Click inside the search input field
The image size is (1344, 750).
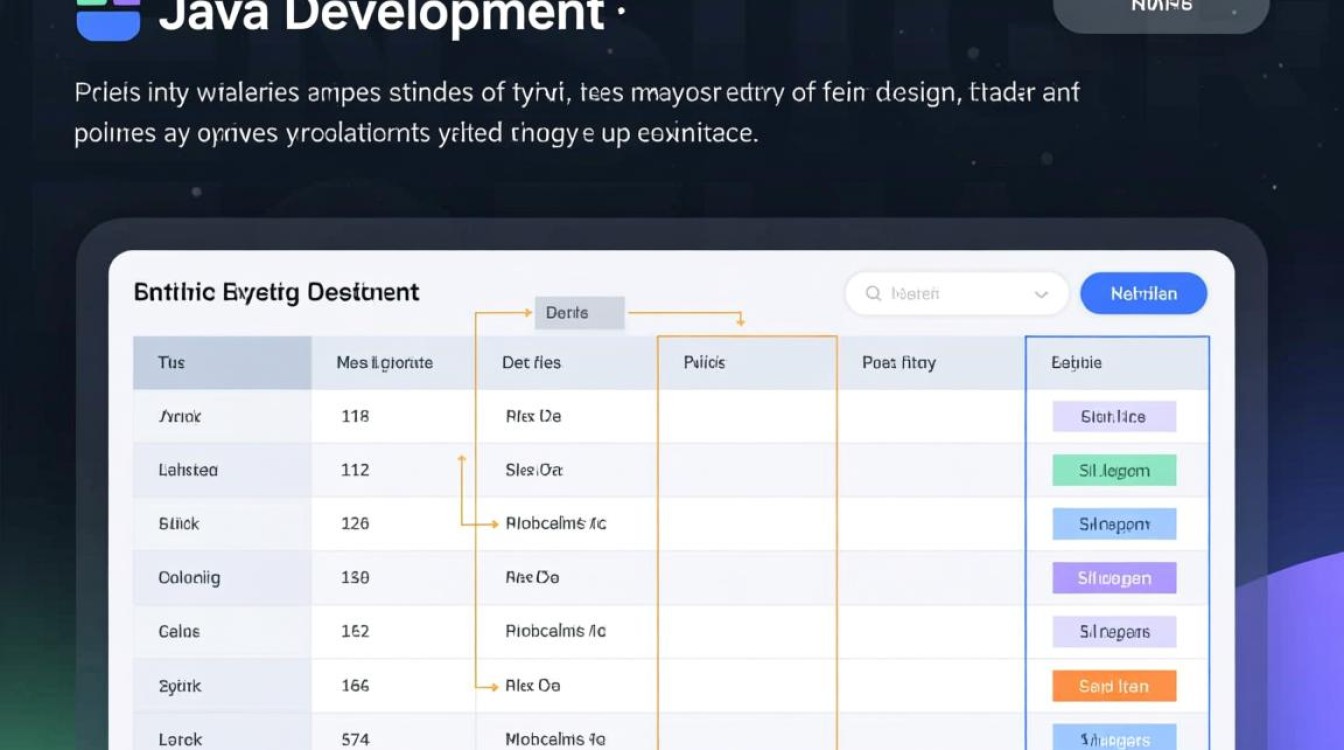(950, 294)
